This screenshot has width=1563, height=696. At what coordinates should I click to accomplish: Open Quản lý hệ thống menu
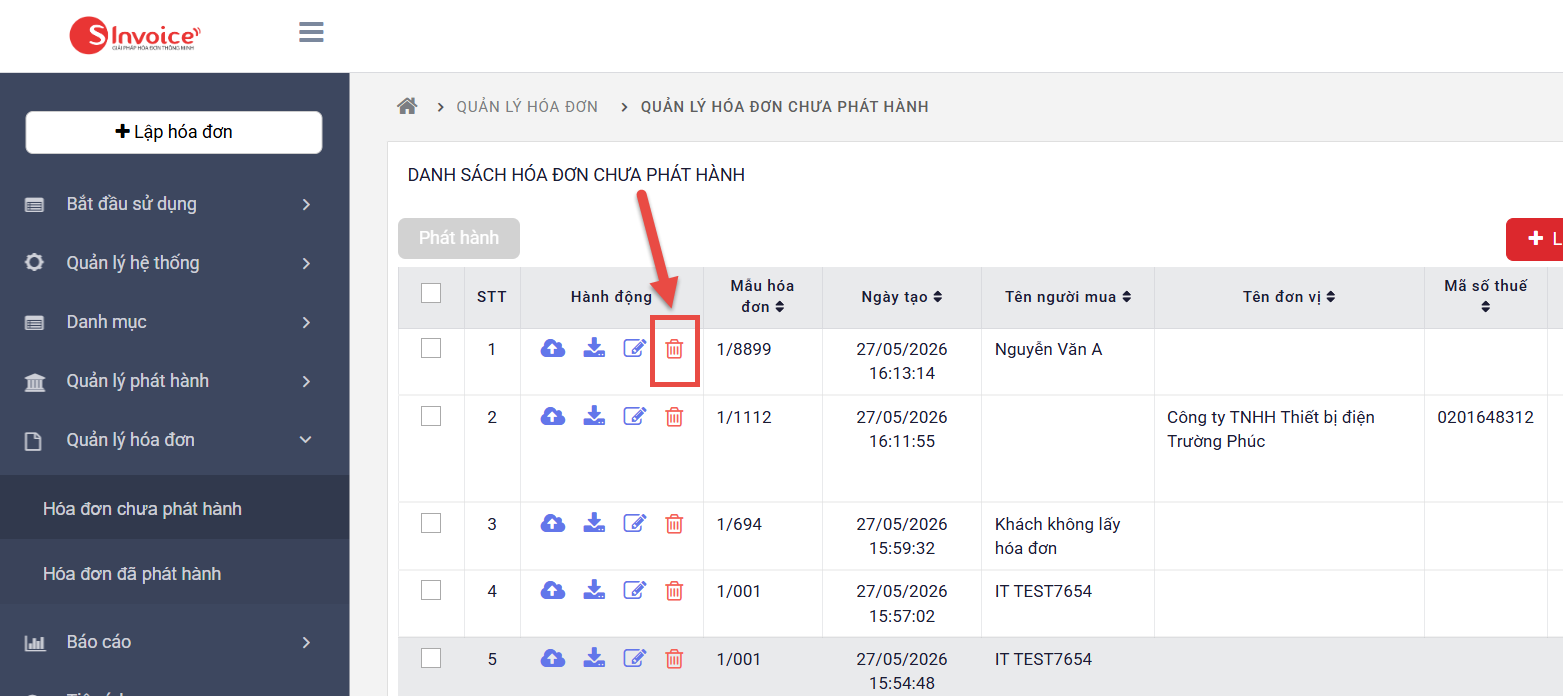[174, 263]
